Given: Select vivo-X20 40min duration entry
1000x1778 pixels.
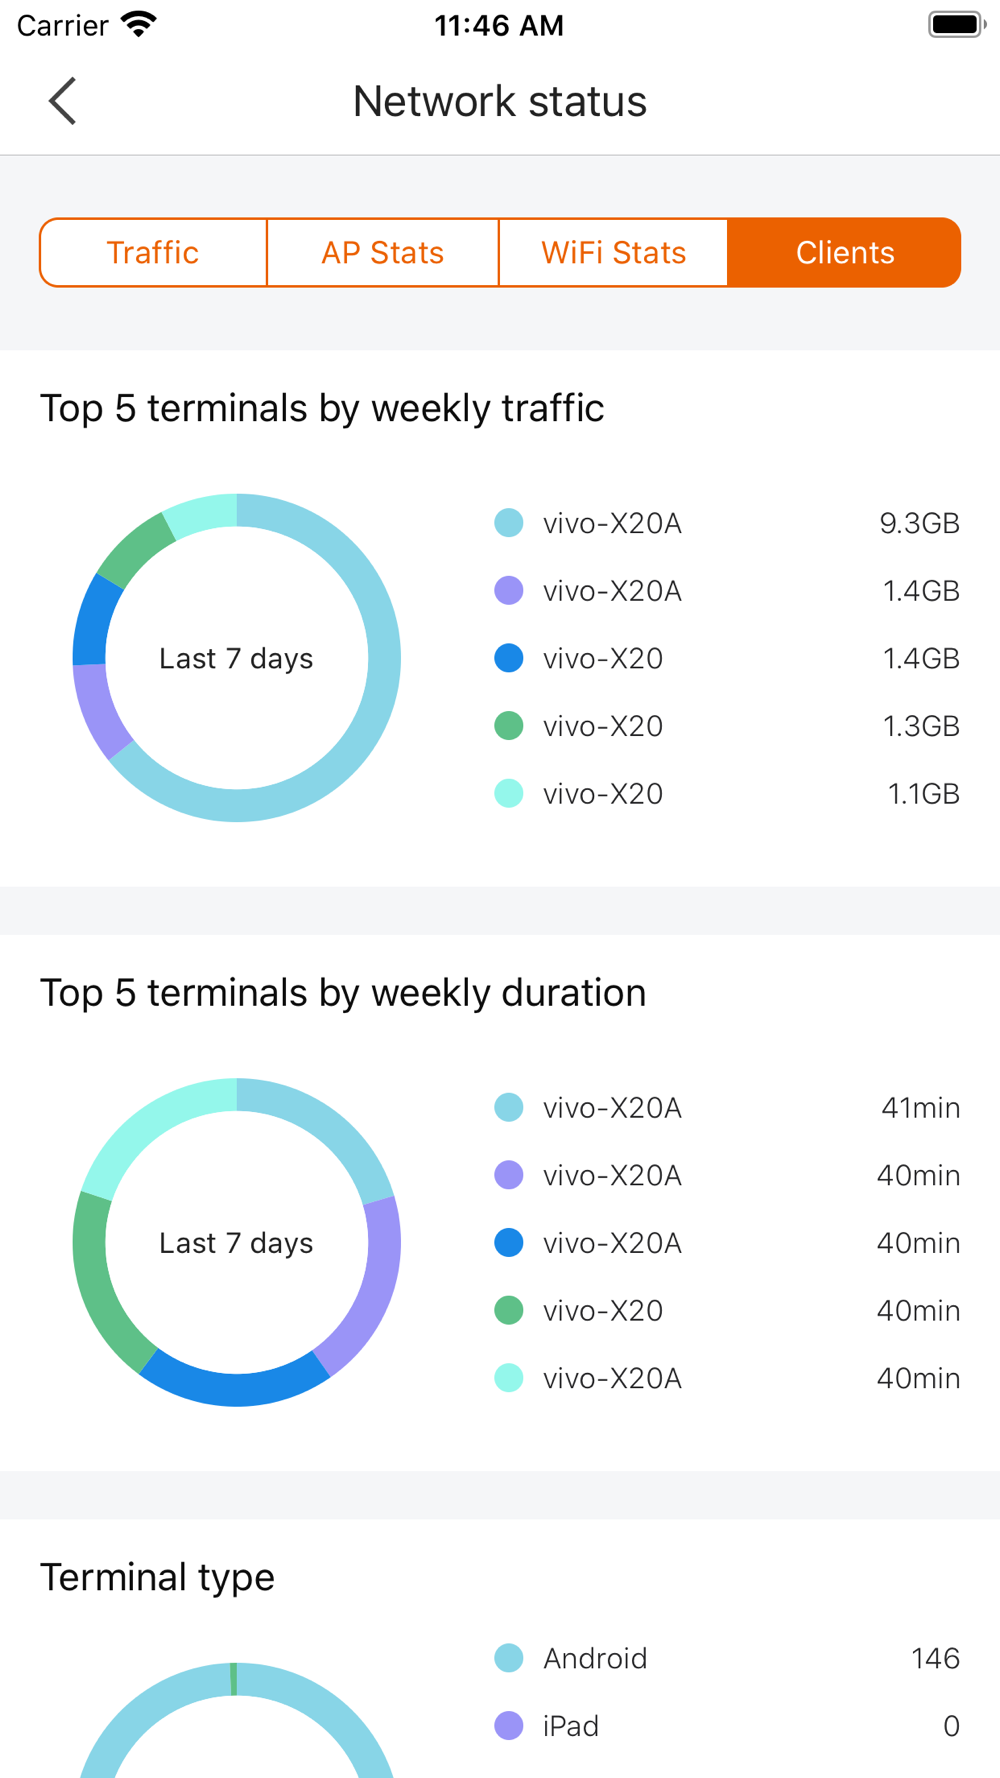Looking at the screenshot, I should pyautogui.click(x=727, y=1311).
